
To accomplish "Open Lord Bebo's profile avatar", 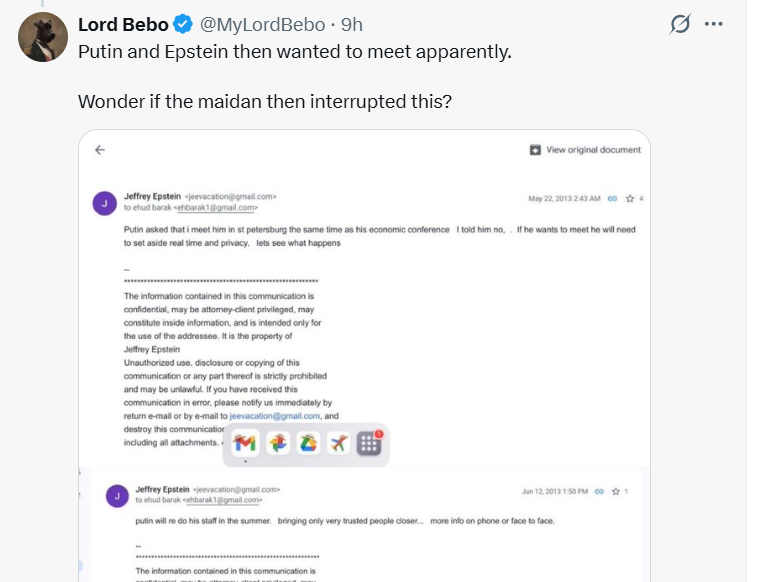I will click(x=43, y=38).
